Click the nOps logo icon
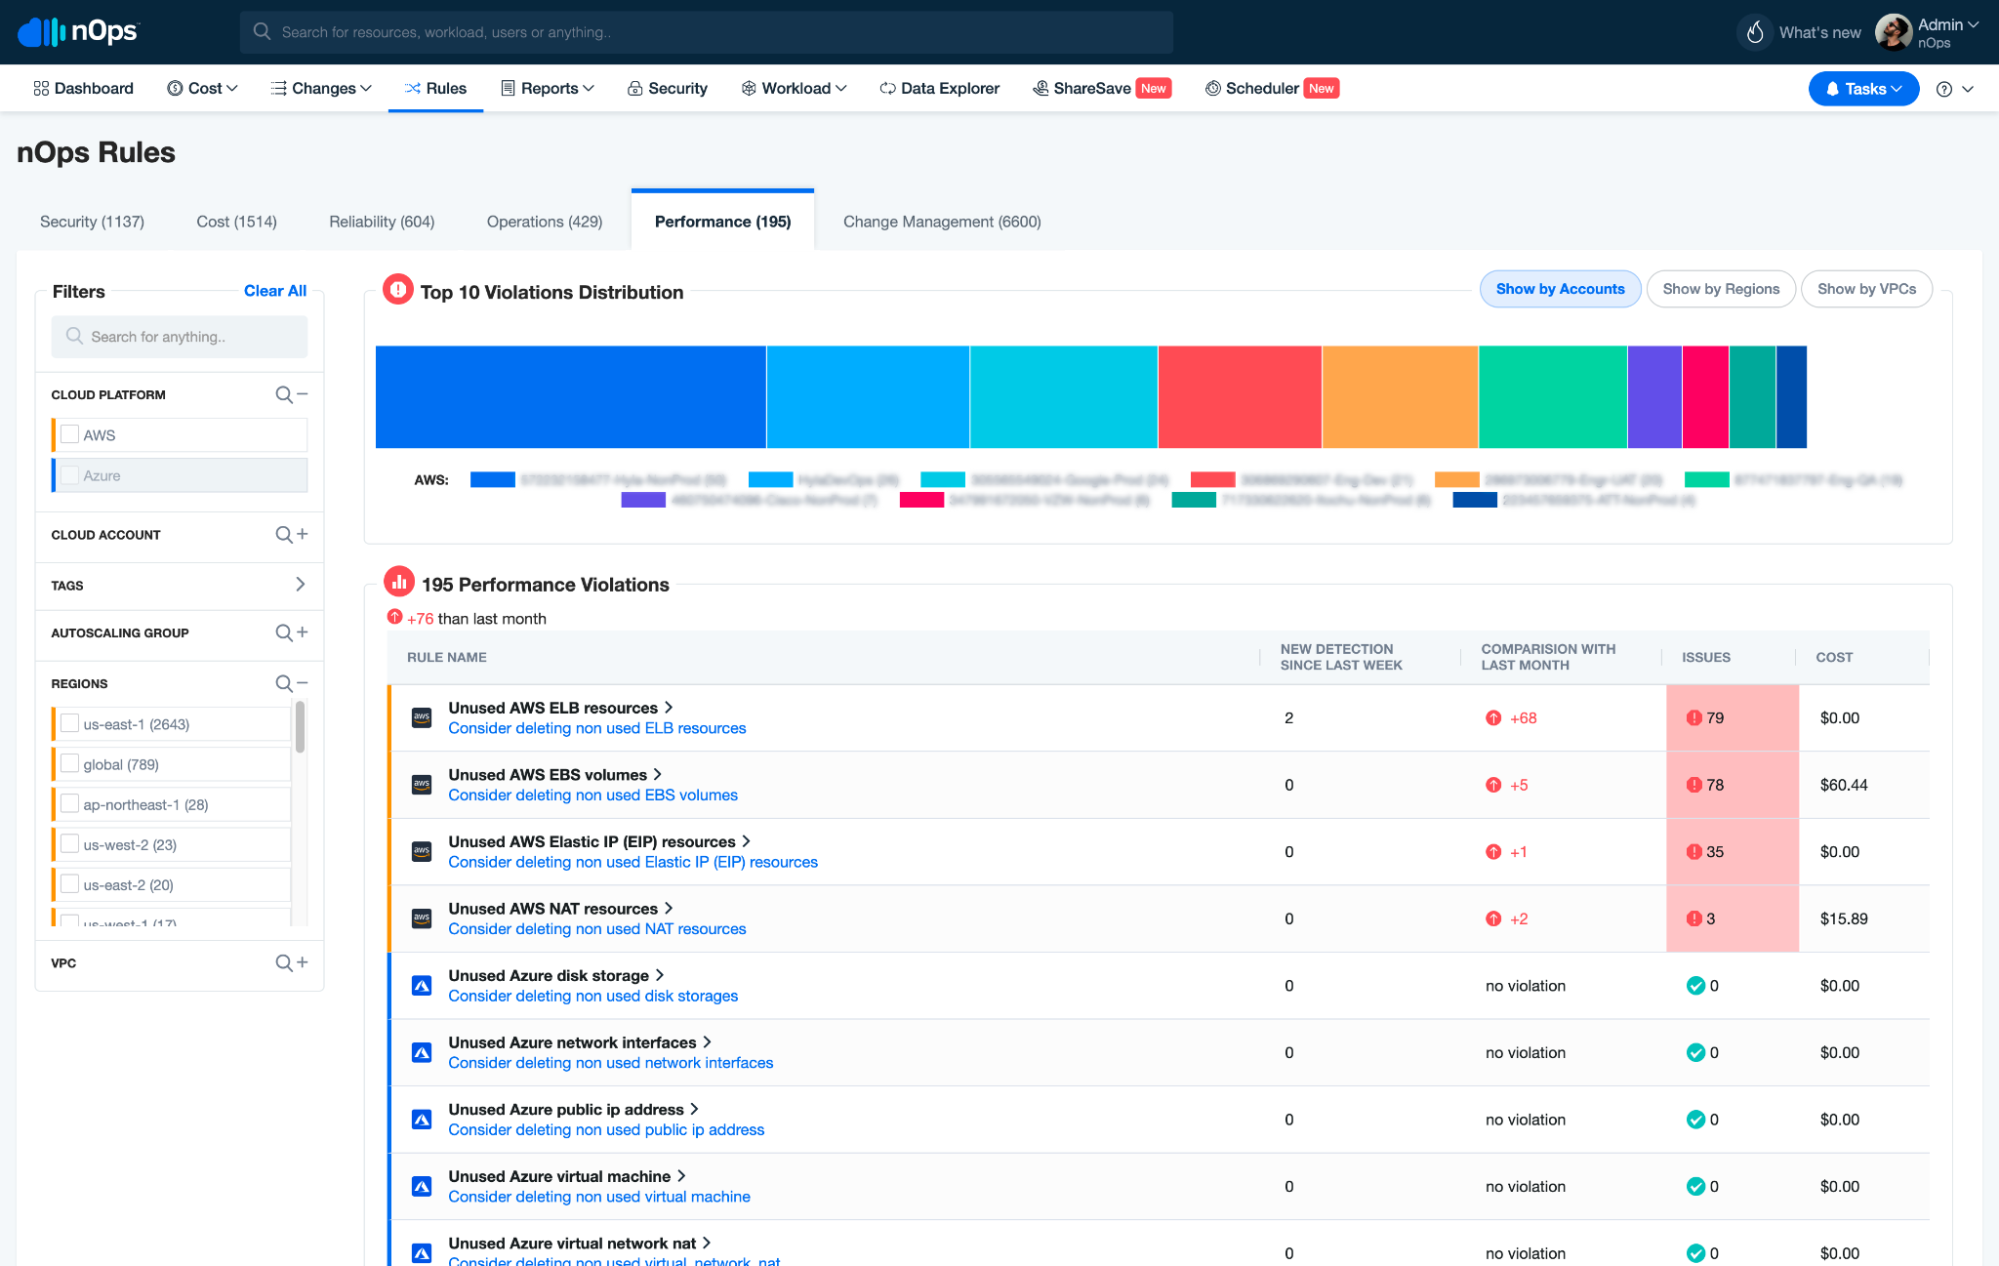Screen dimensions: 1999x1266 [x=42, y=32]
